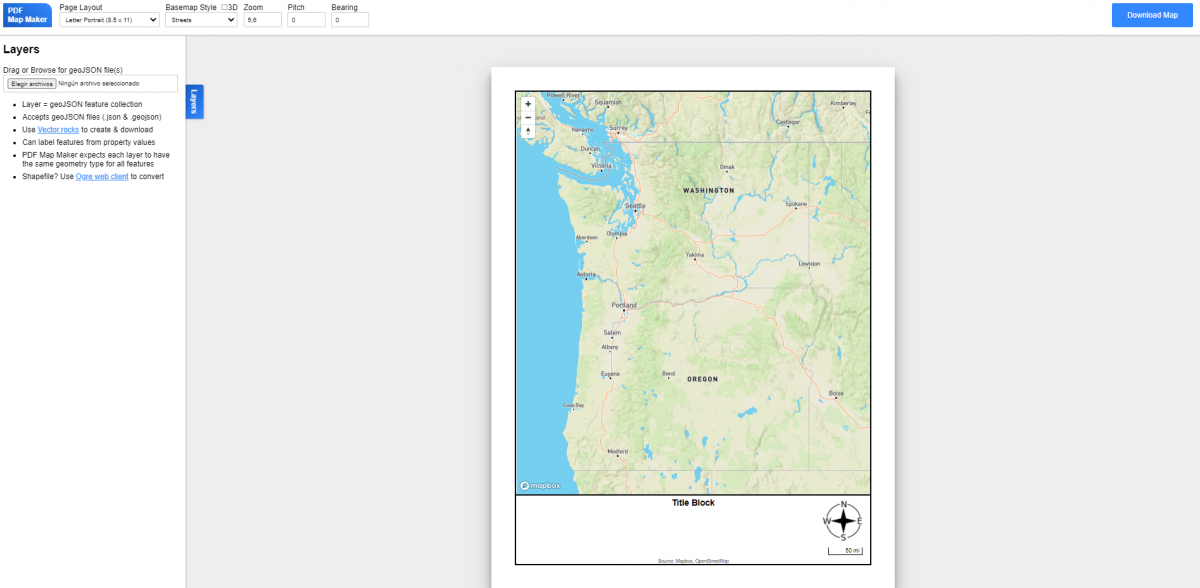The image size is (1200, 588).
Task: Click the Bearing value field
Action: 350,19
